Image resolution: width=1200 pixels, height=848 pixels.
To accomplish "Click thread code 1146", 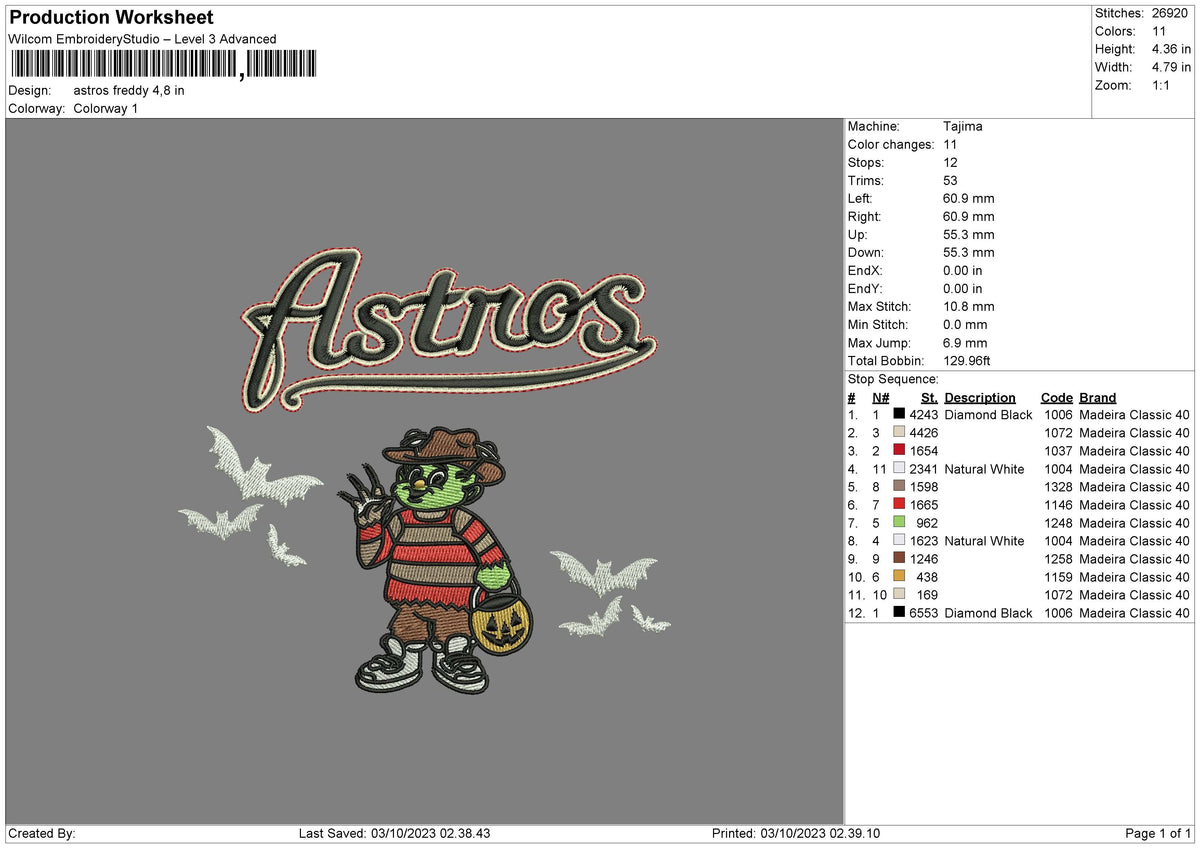I will pyautogui.click(x=1058, y=504).
